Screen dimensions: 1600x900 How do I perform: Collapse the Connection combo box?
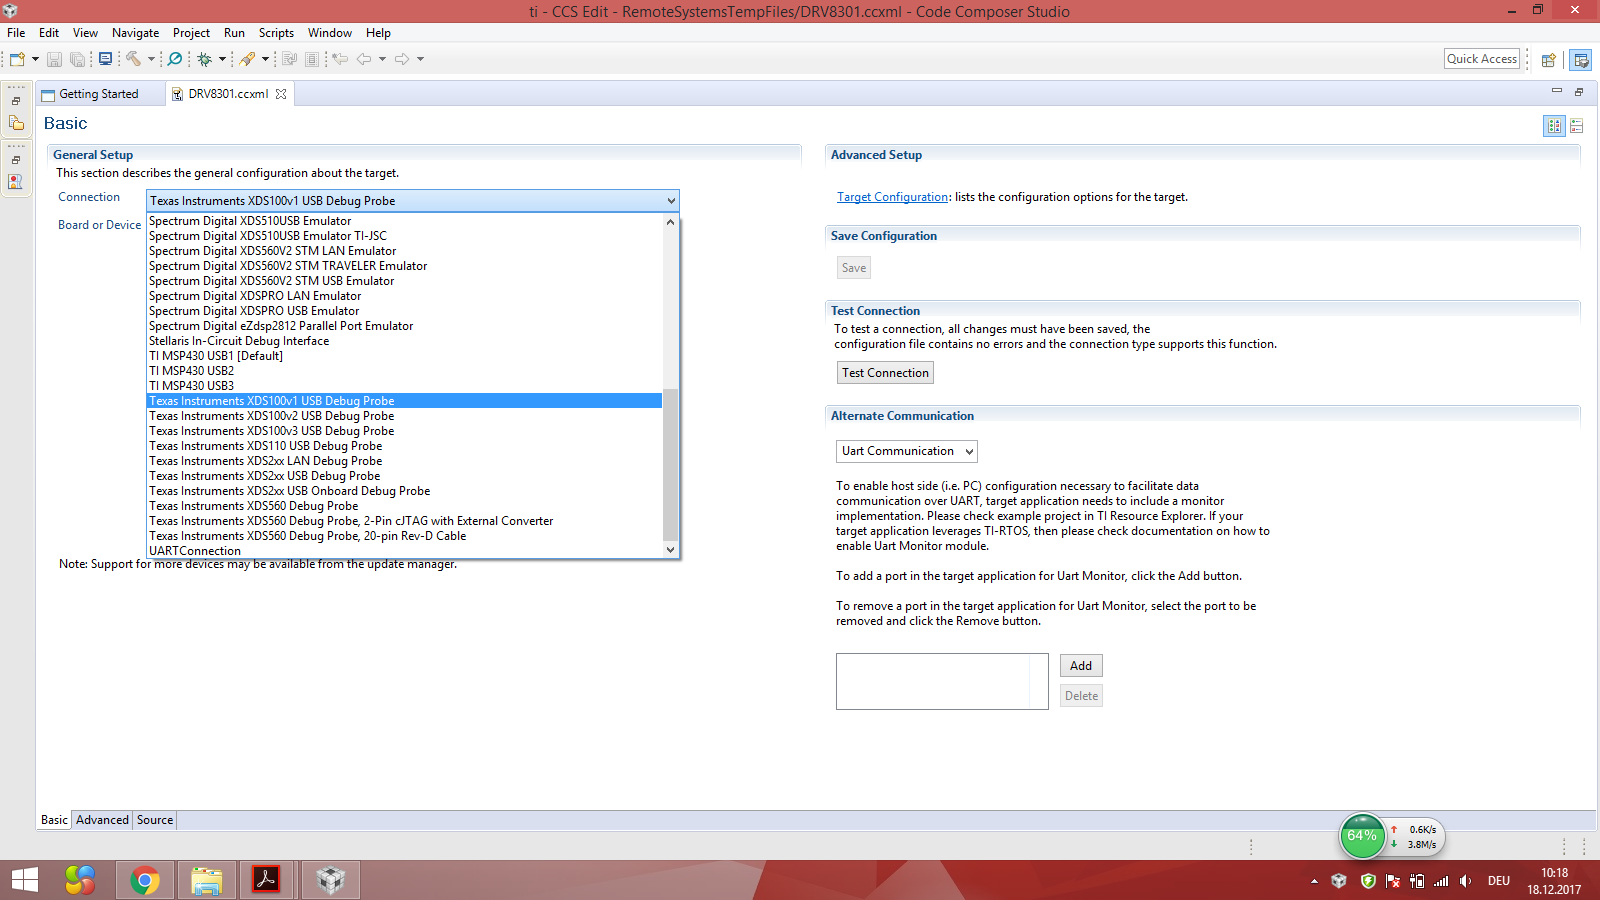[671, 201]
